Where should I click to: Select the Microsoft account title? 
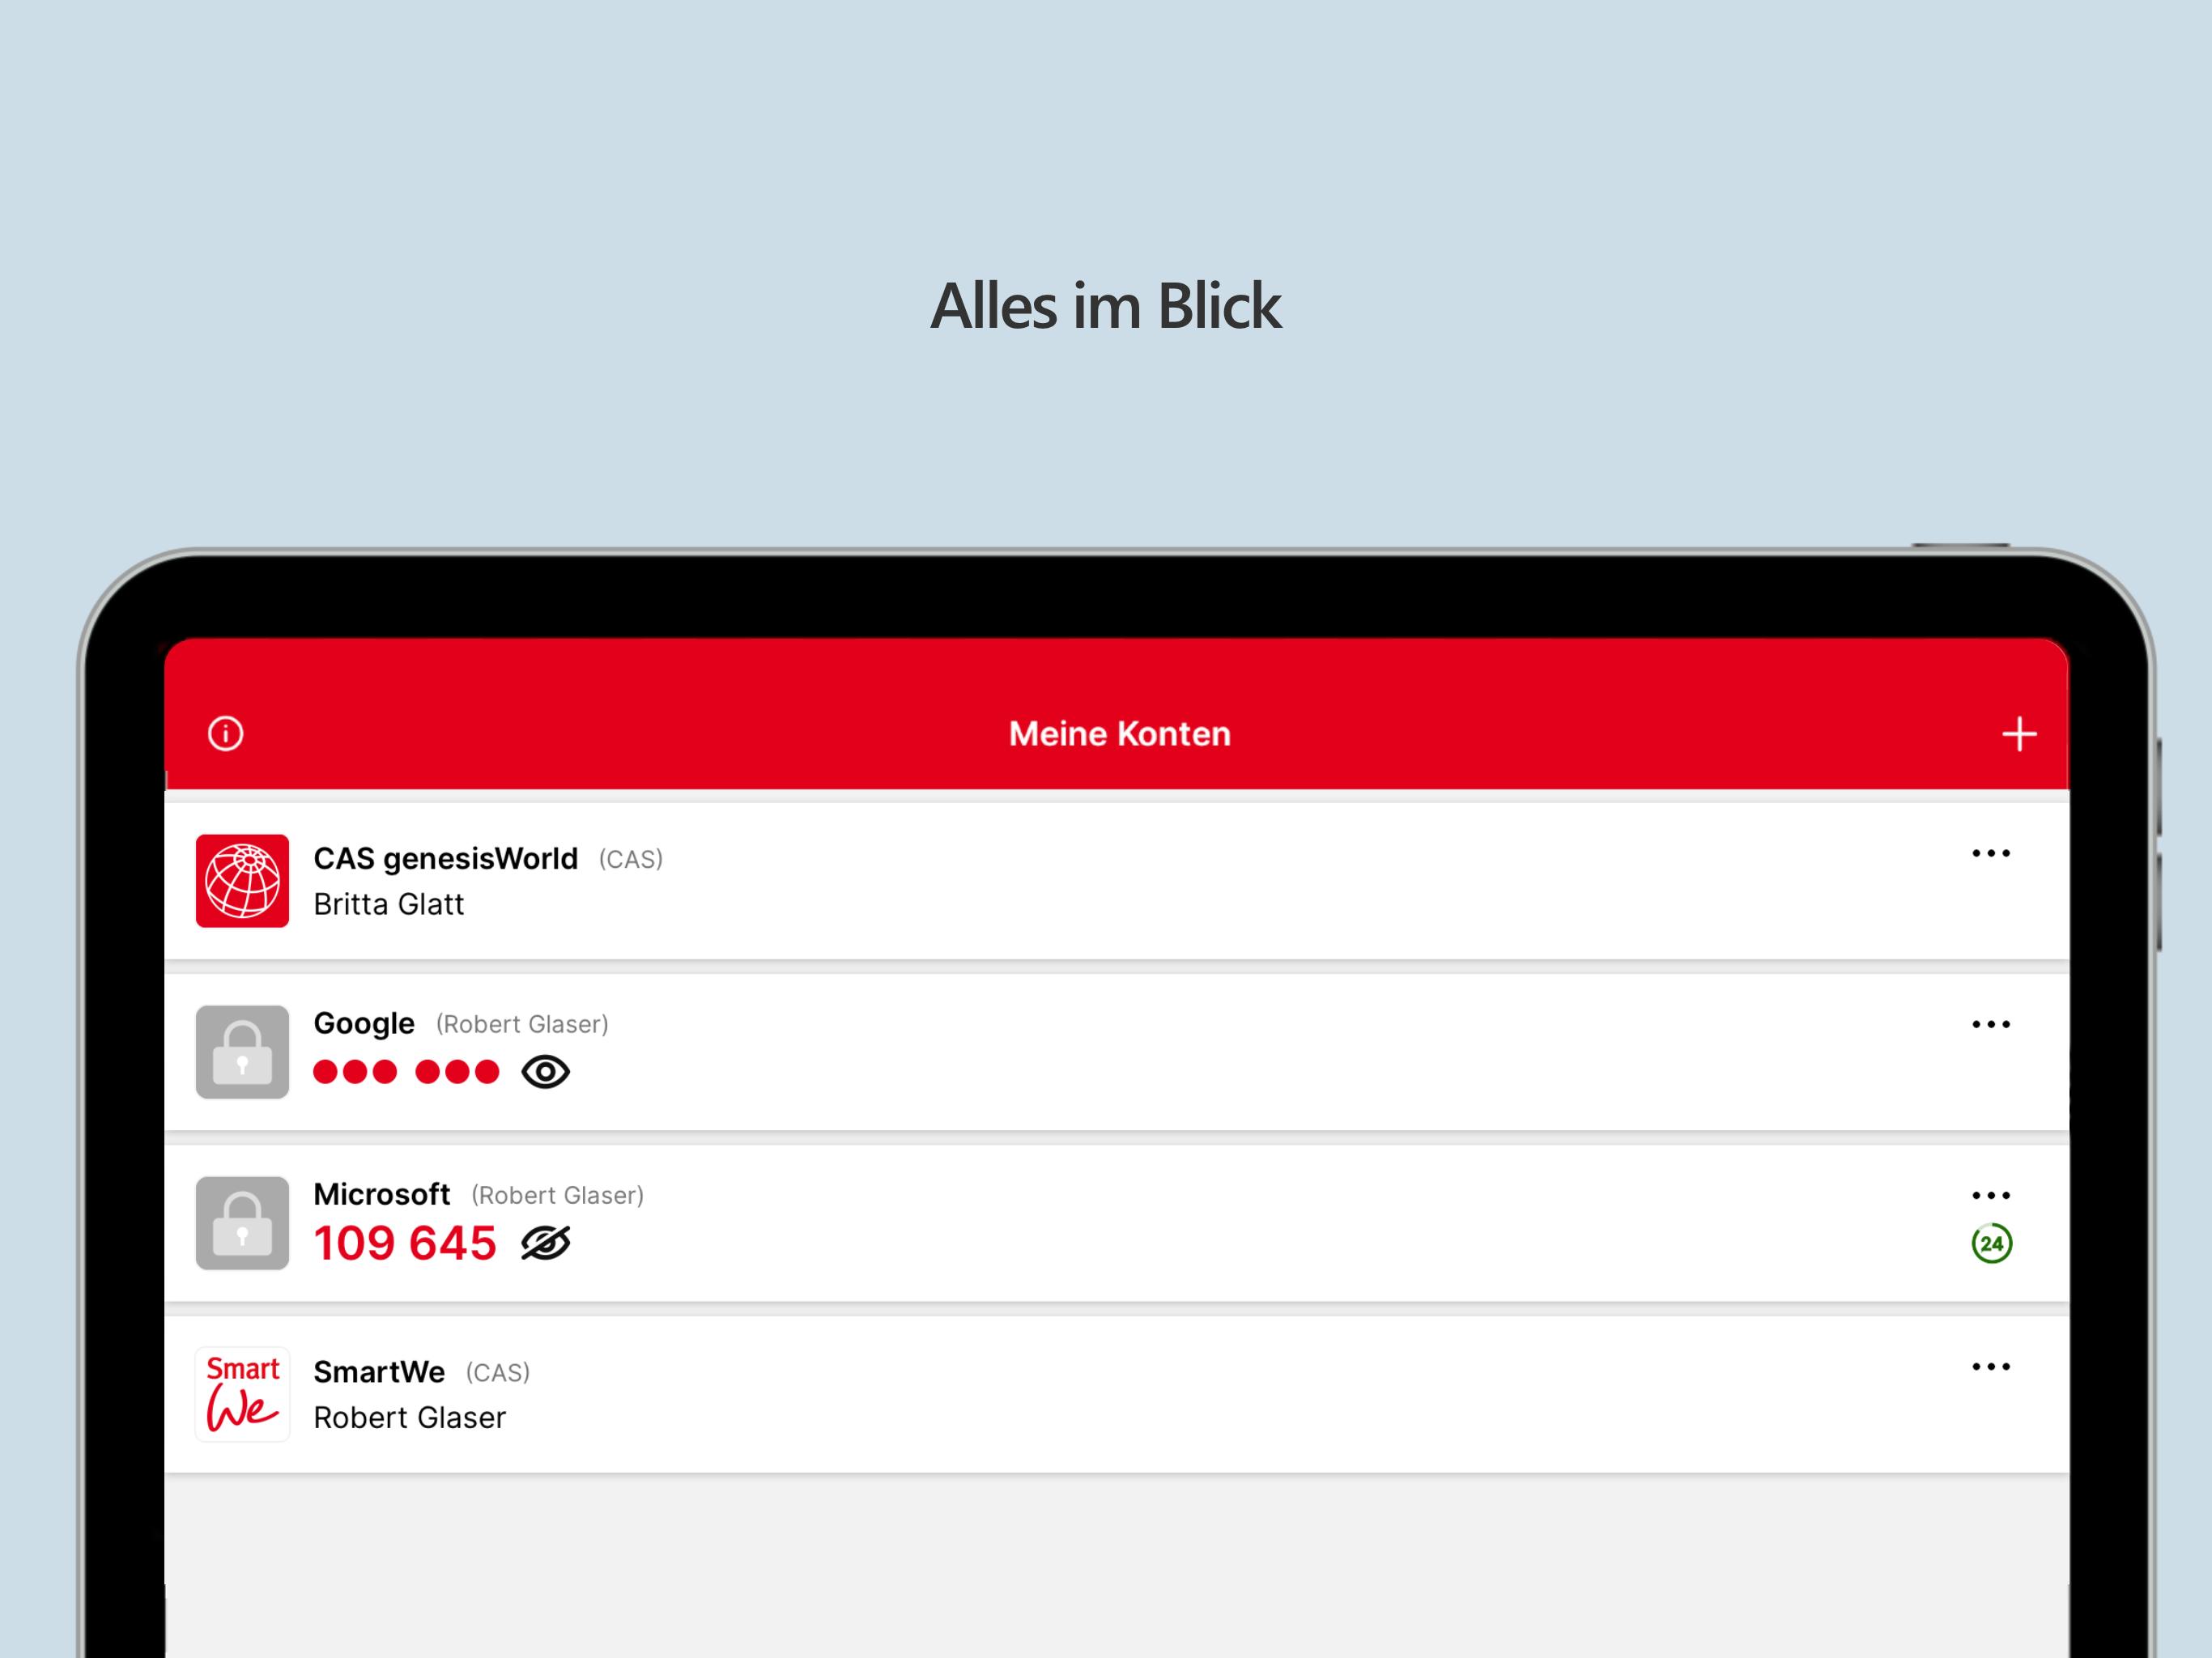coord(382,1194)
